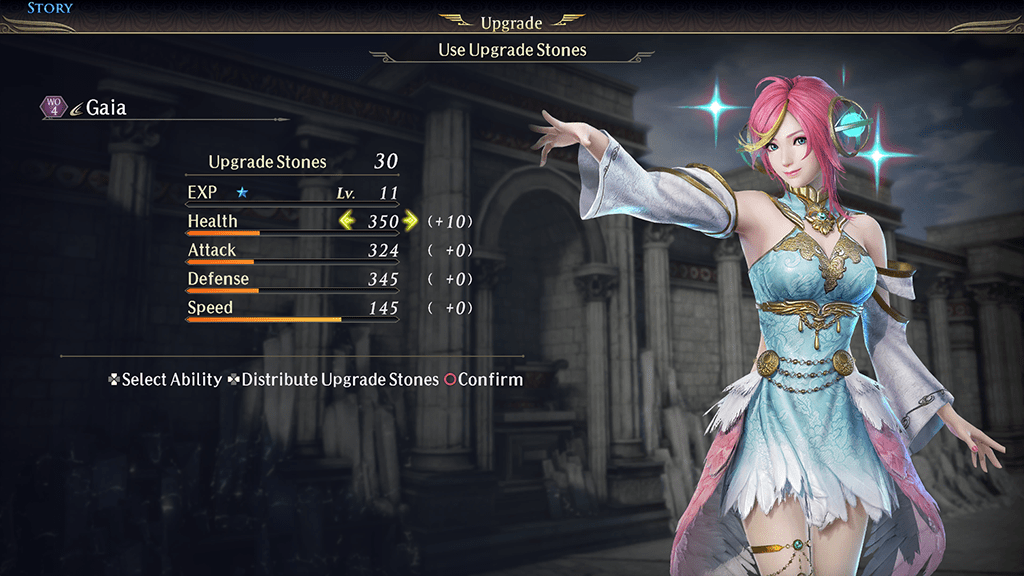Click the red circle Confirm icon
Viewport: 1024px width, 576px height.
(x=450, y=379)
